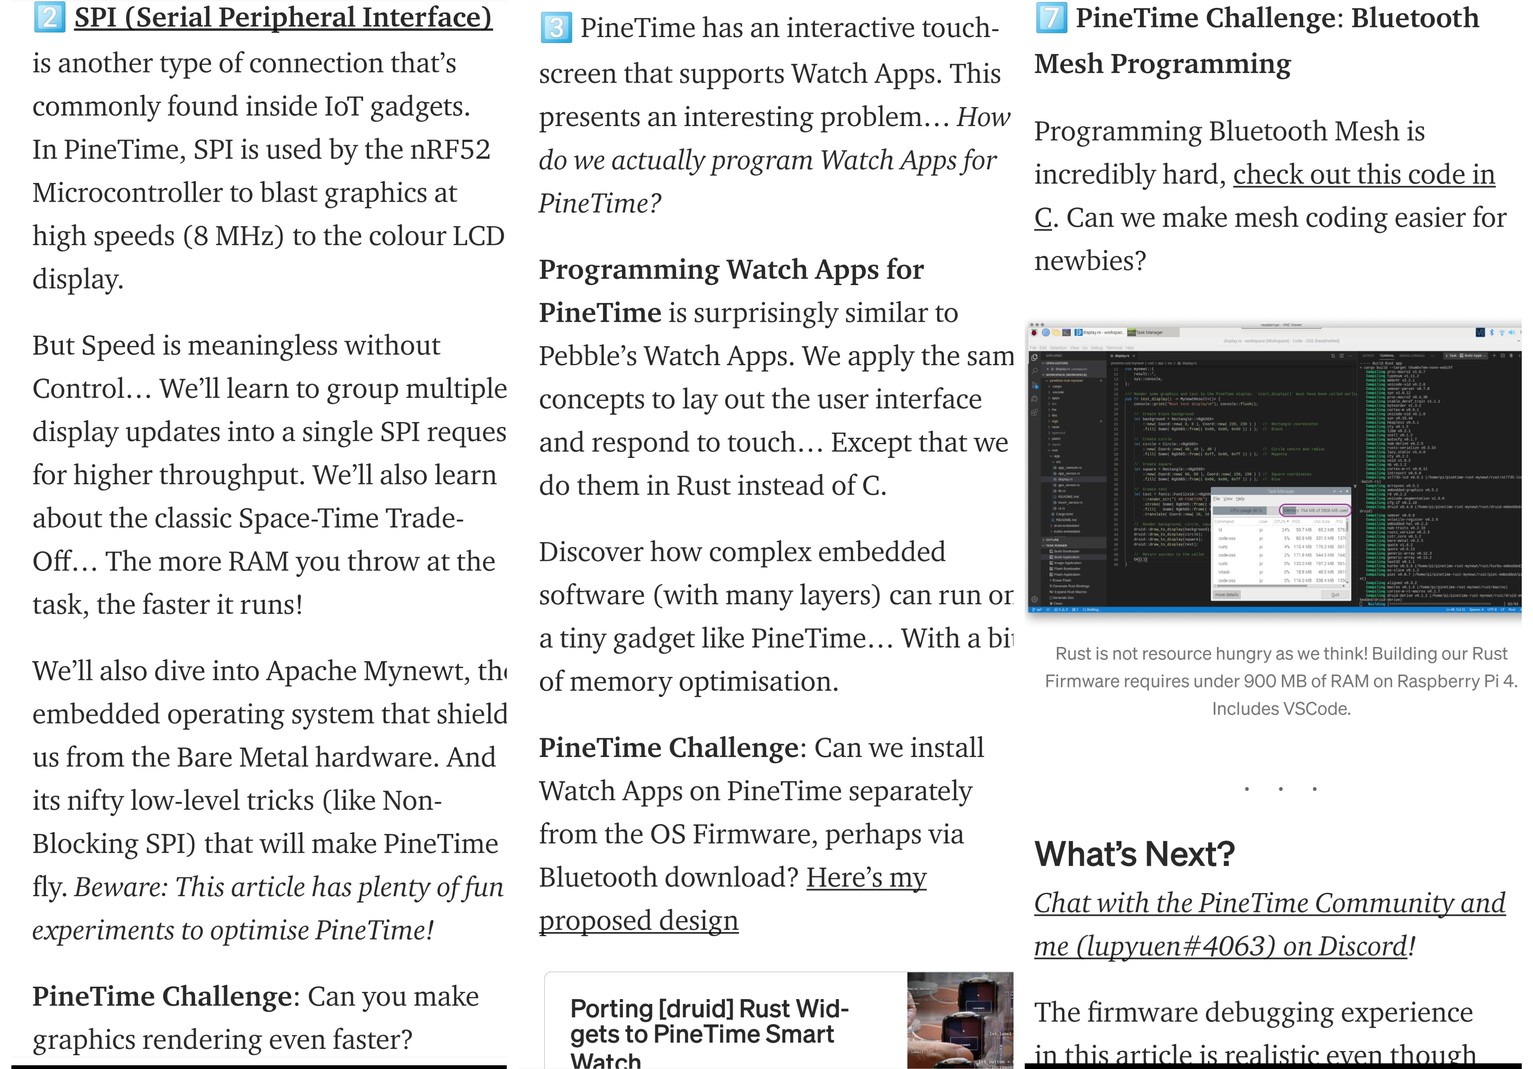Follow the "check out this code in C" link

pos(1363,175)
